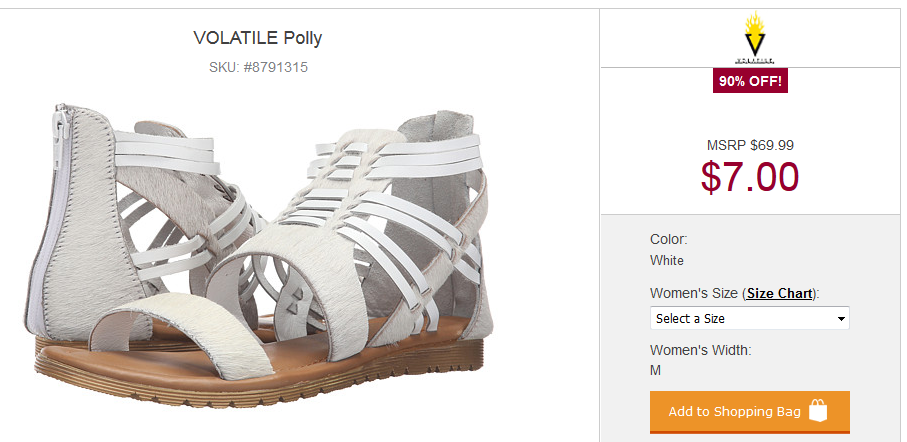Click the Add to Shopping Bag text
This screenshot has height=442, width=907.
coord(735,412)
